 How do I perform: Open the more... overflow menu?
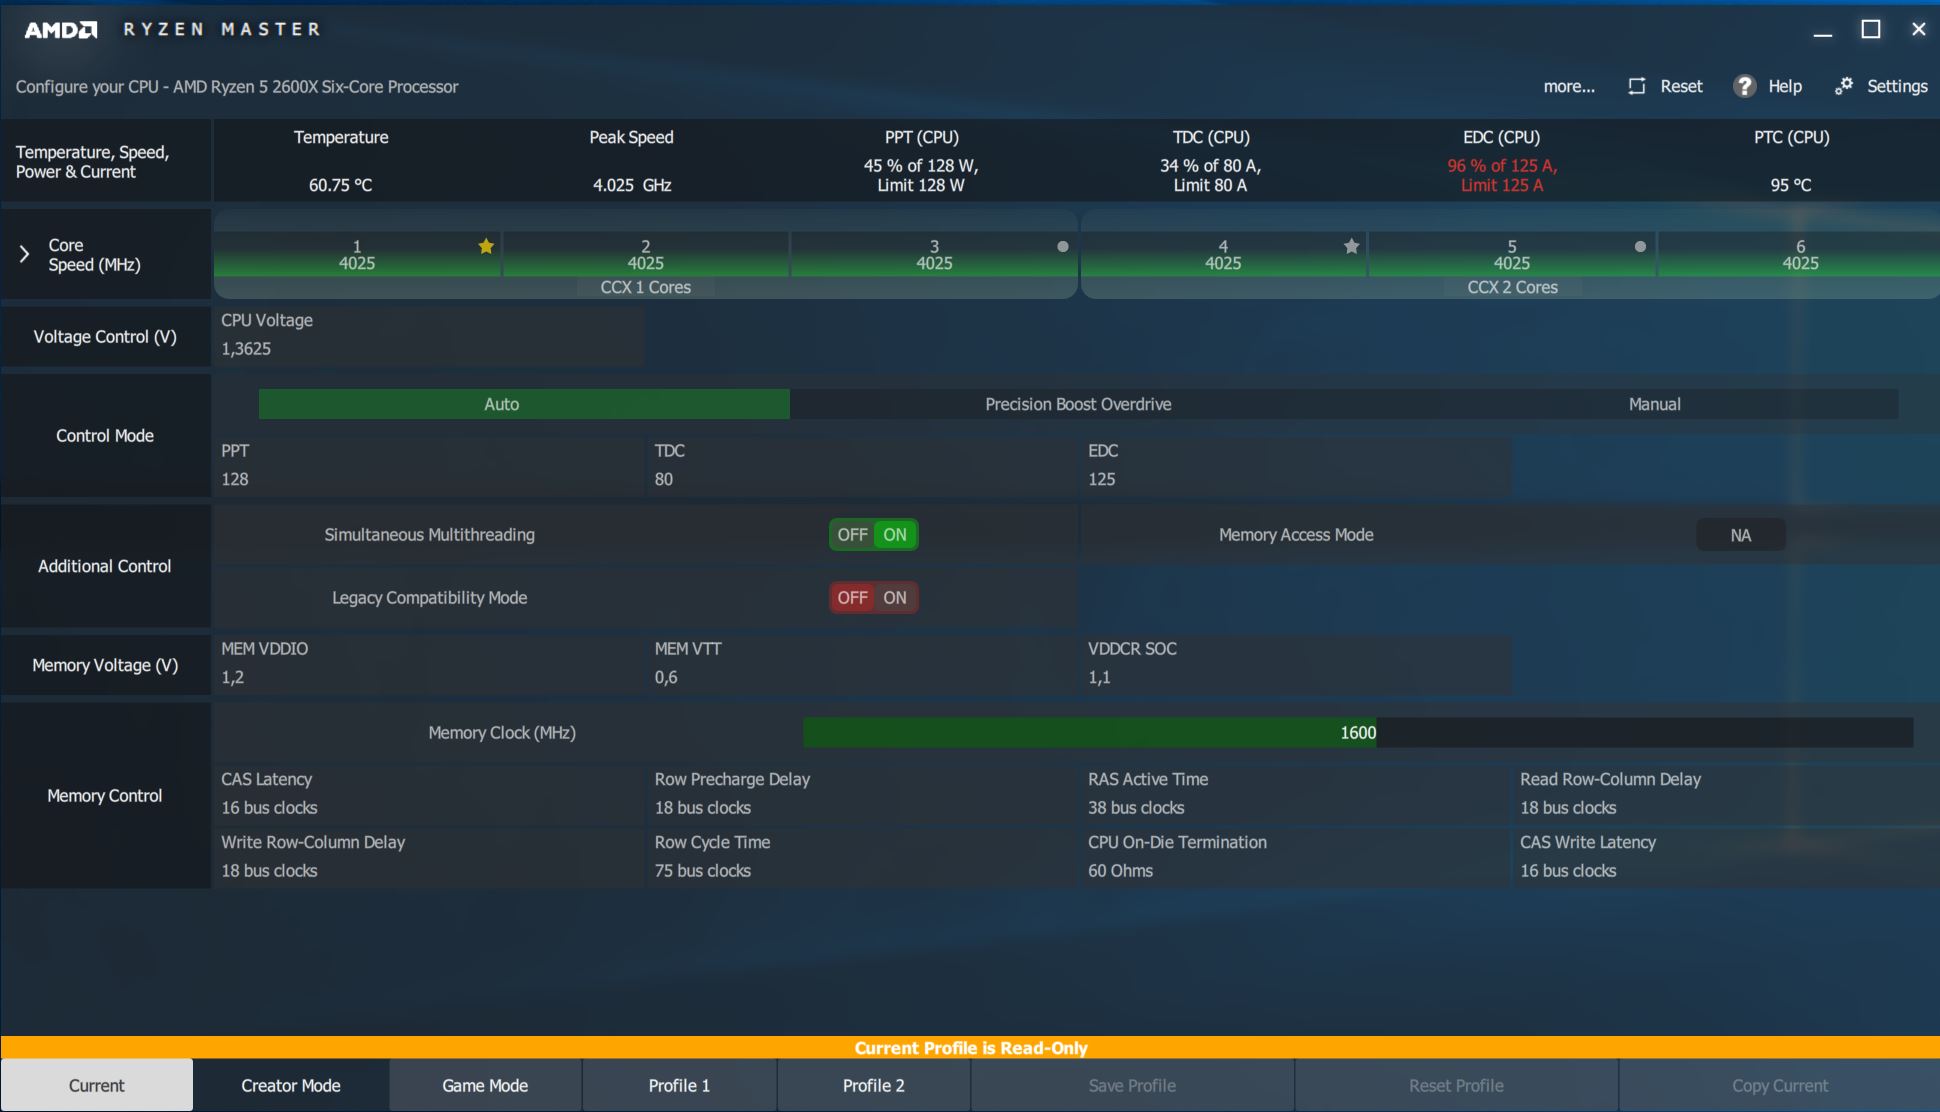1568,86
